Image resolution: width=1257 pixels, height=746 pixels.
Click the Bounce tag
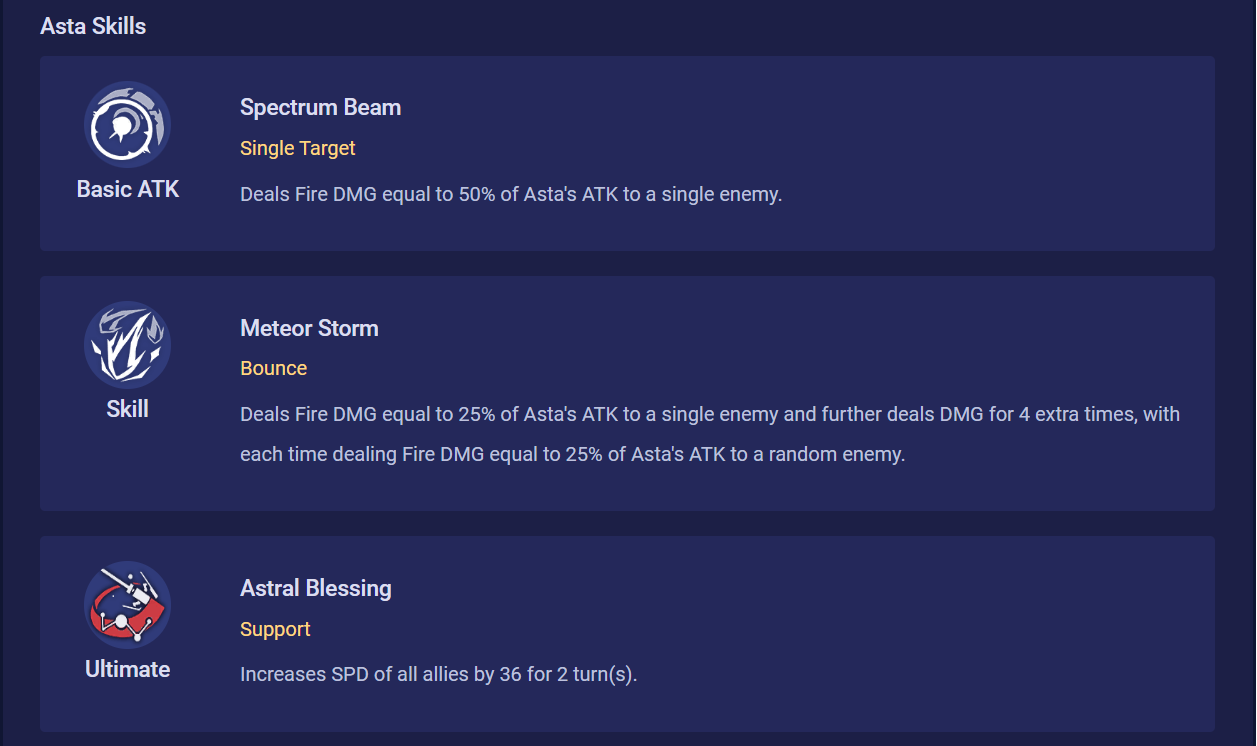coord(273,368)
